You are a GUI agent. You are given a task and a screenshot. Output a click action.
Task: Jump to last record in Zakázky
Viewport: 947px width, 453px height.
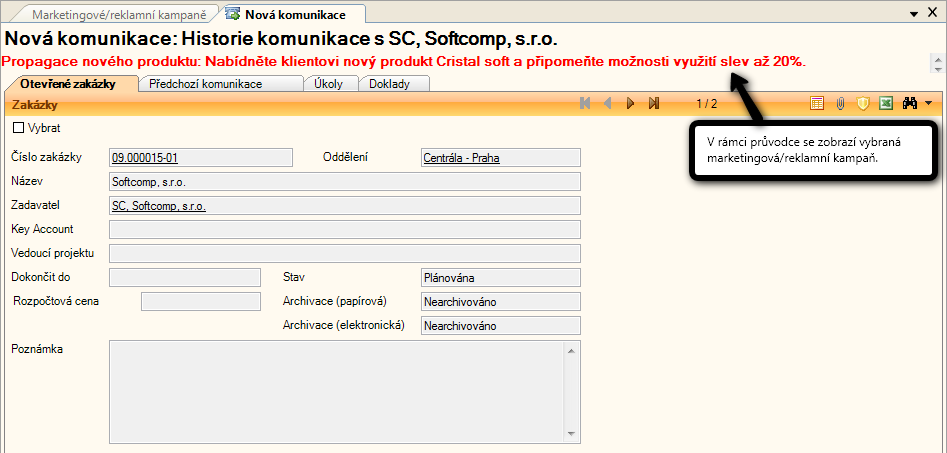(654, 103)
